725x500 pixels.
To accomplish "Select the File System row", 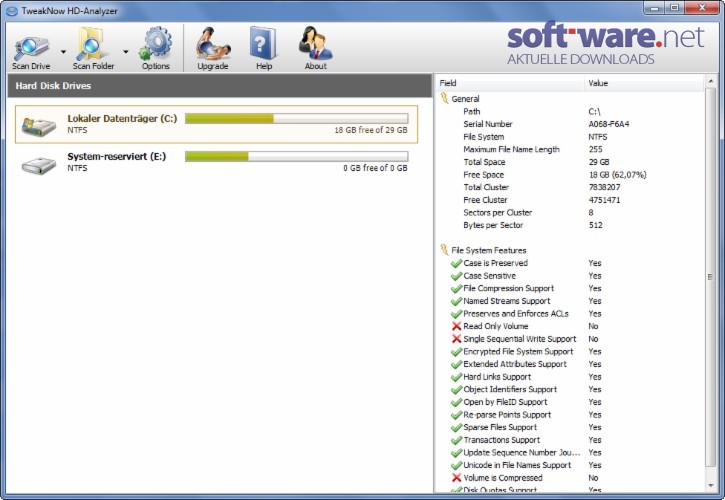I will point(570,137).
